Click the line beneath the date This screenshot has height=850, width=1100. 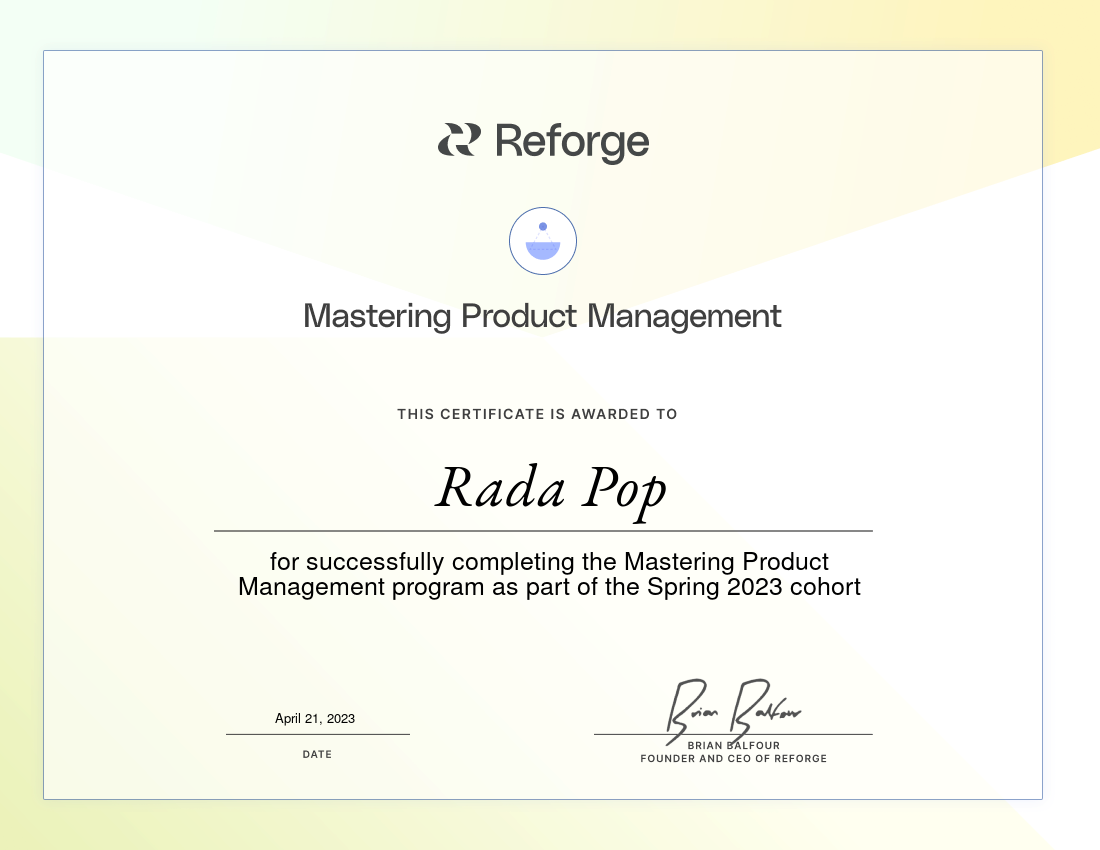317,734
